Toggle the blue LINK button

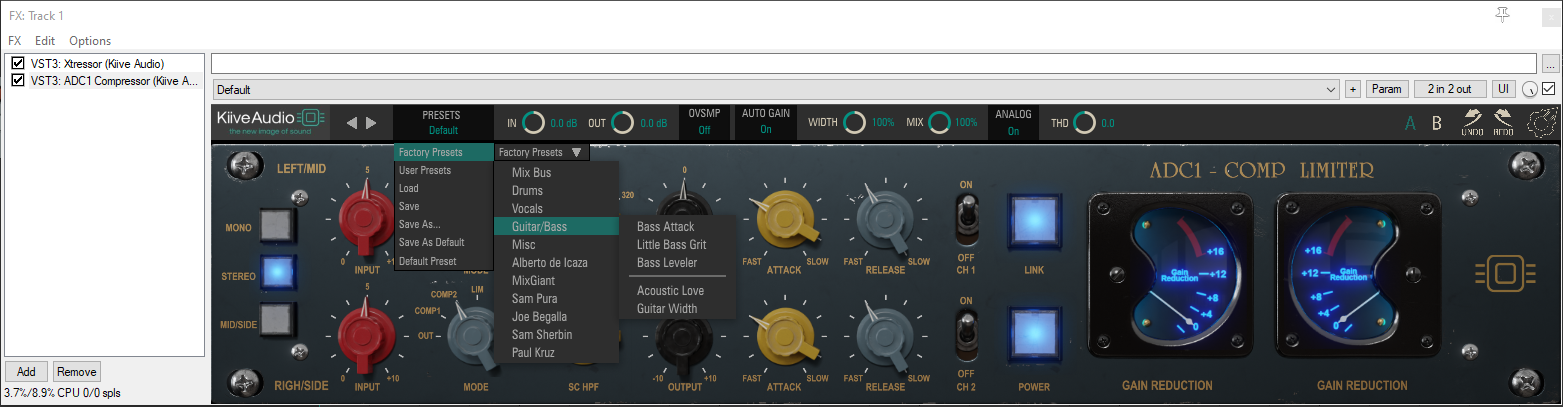pos(1032,222)
